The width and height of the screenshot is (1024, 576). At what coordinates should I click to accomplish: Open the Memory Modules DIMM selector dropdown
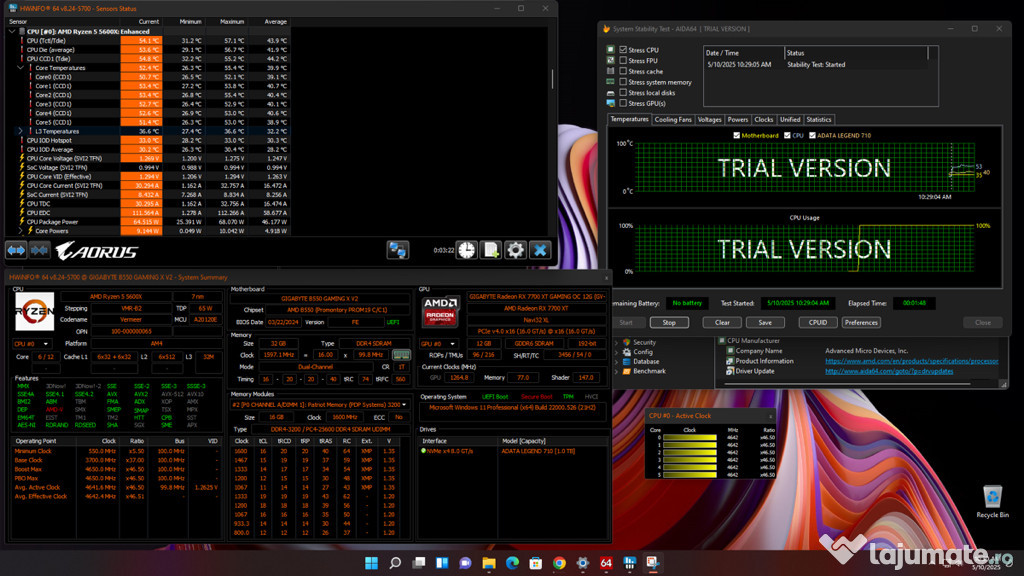319,405
